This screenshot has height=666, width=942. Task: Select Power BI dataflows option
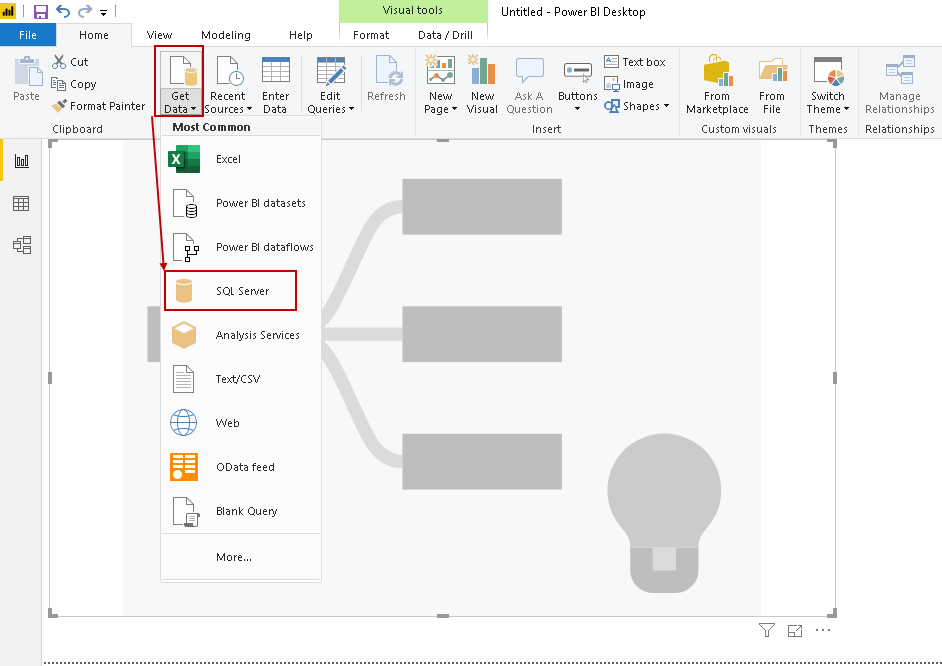[241, 247]
